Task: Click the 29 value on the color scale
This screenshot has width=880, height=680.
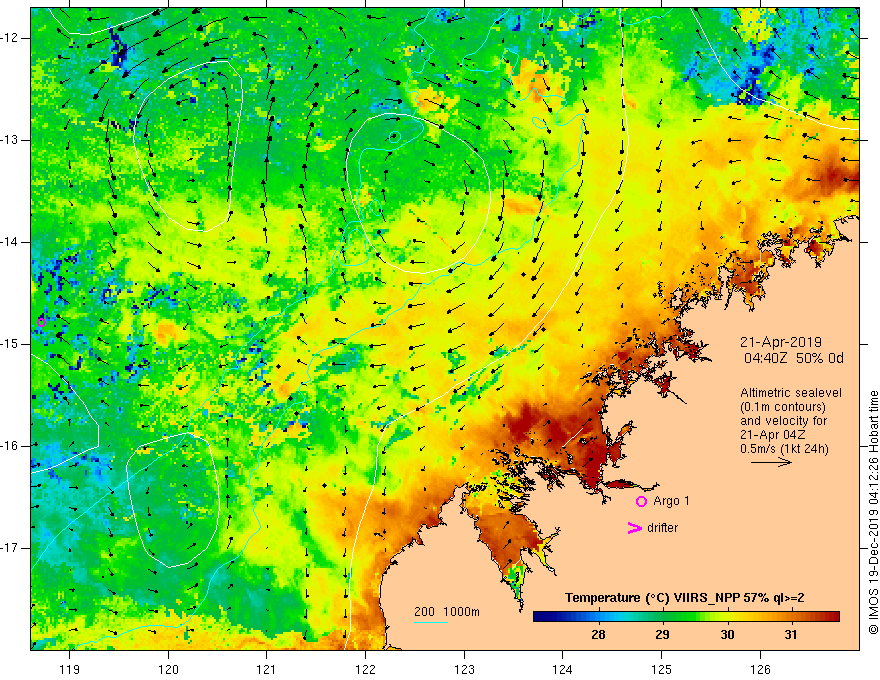Action: coord(662,635)
